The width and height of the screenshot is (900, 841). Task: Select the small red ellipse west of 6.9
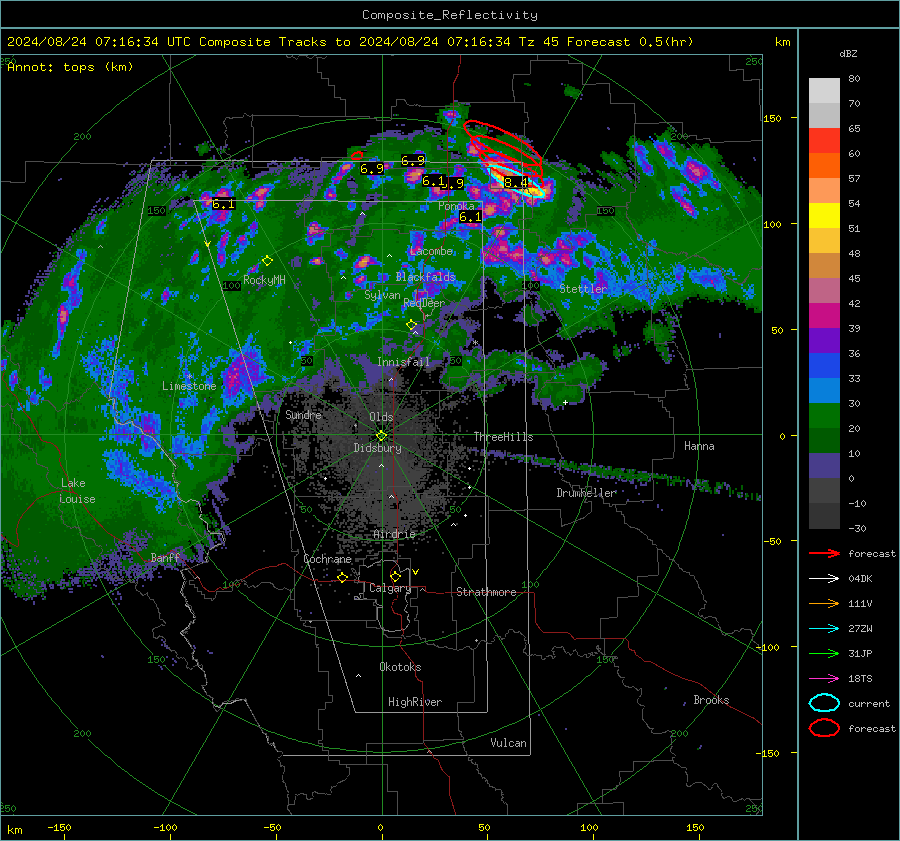(x=357, y=155)
